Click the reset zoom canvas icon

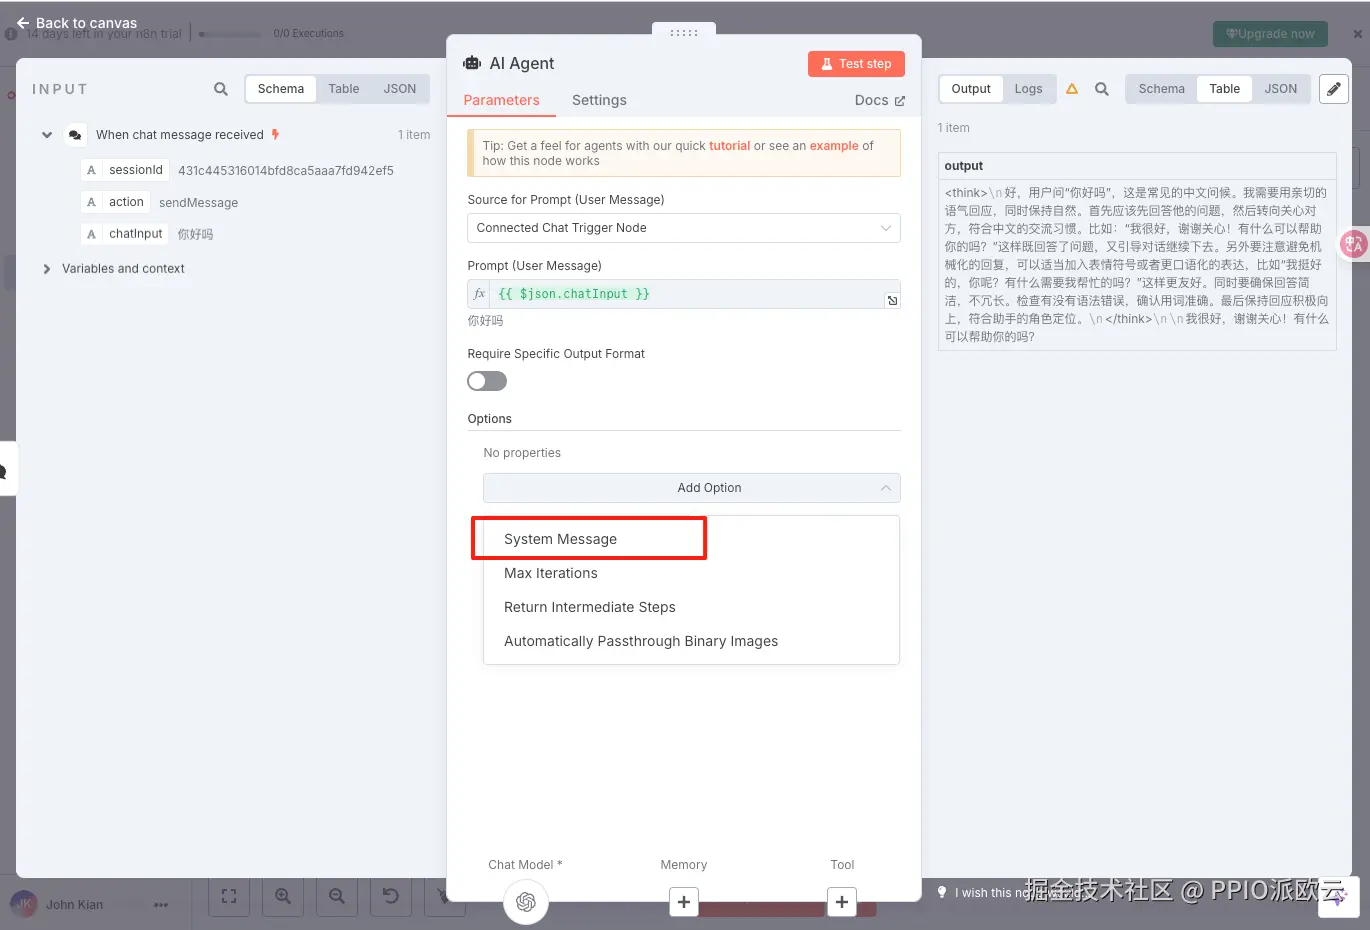tap(391, 896)
